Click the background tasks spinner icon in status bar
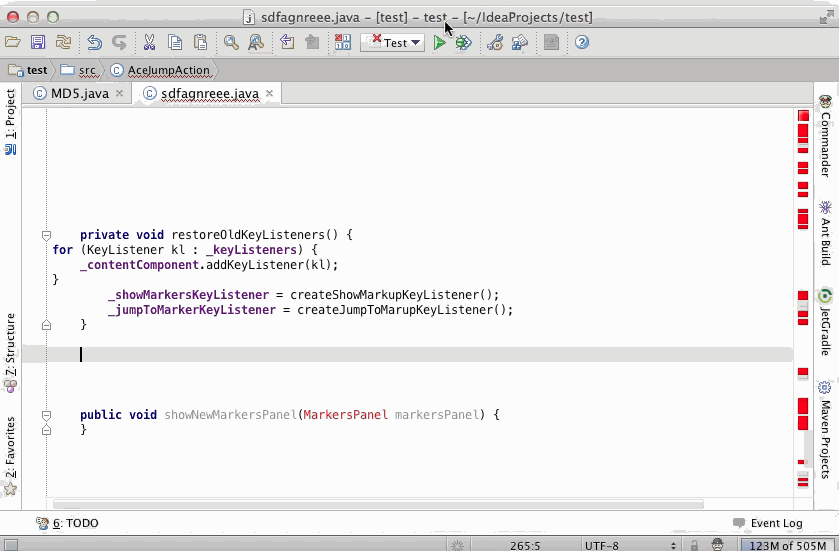This screenshot has width=839, height=551. (x=457, y=546)
